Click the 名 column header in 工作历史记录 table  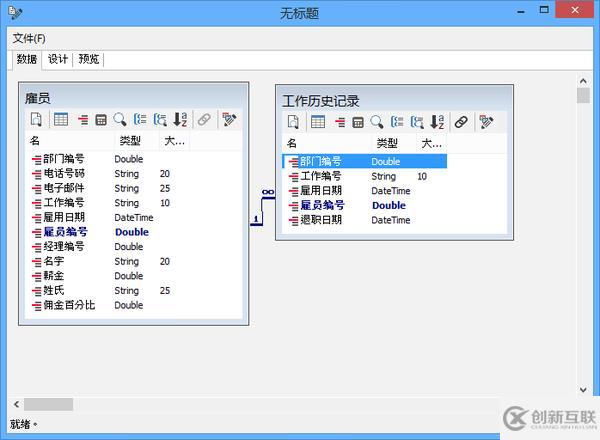(327, 143)
